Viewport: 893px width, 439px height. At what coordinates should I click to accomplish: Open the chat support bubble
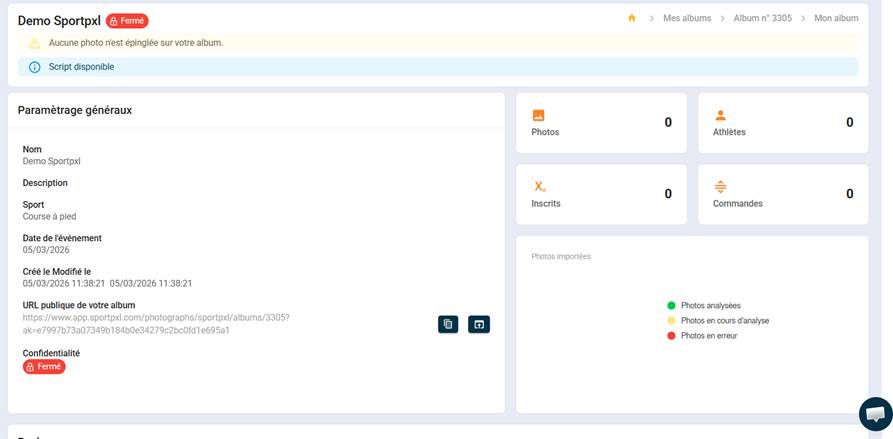click(x=875, y=414)
